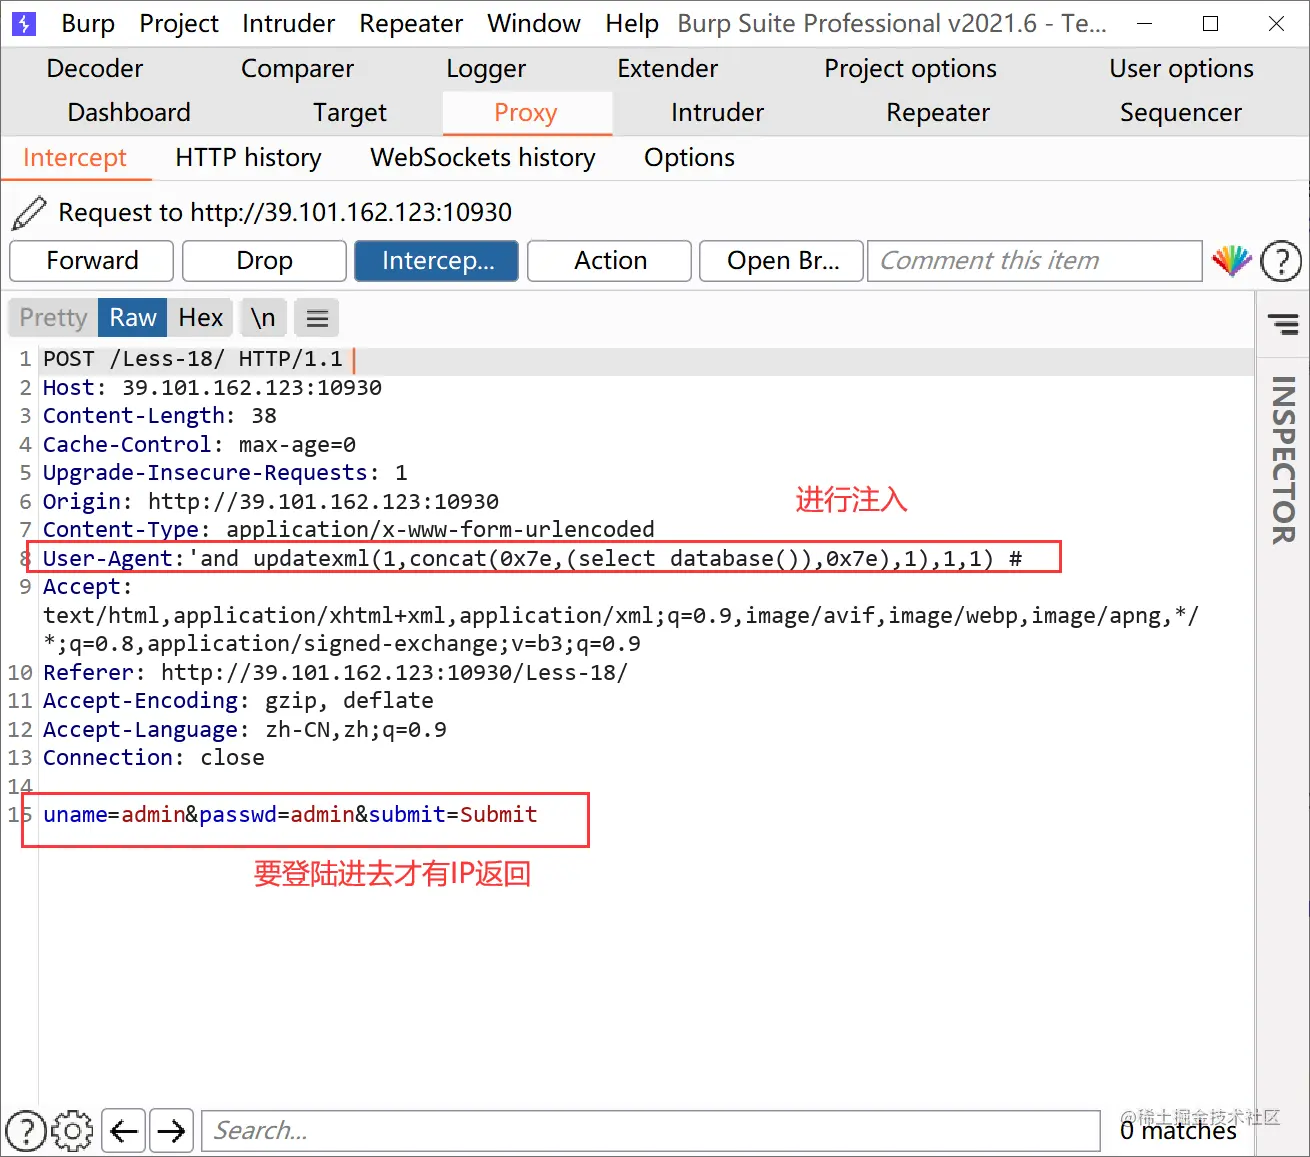This screenshot has width=1310, height=1157.
Task: Click the Content-Length: 38 line
Action: point(160,416)
